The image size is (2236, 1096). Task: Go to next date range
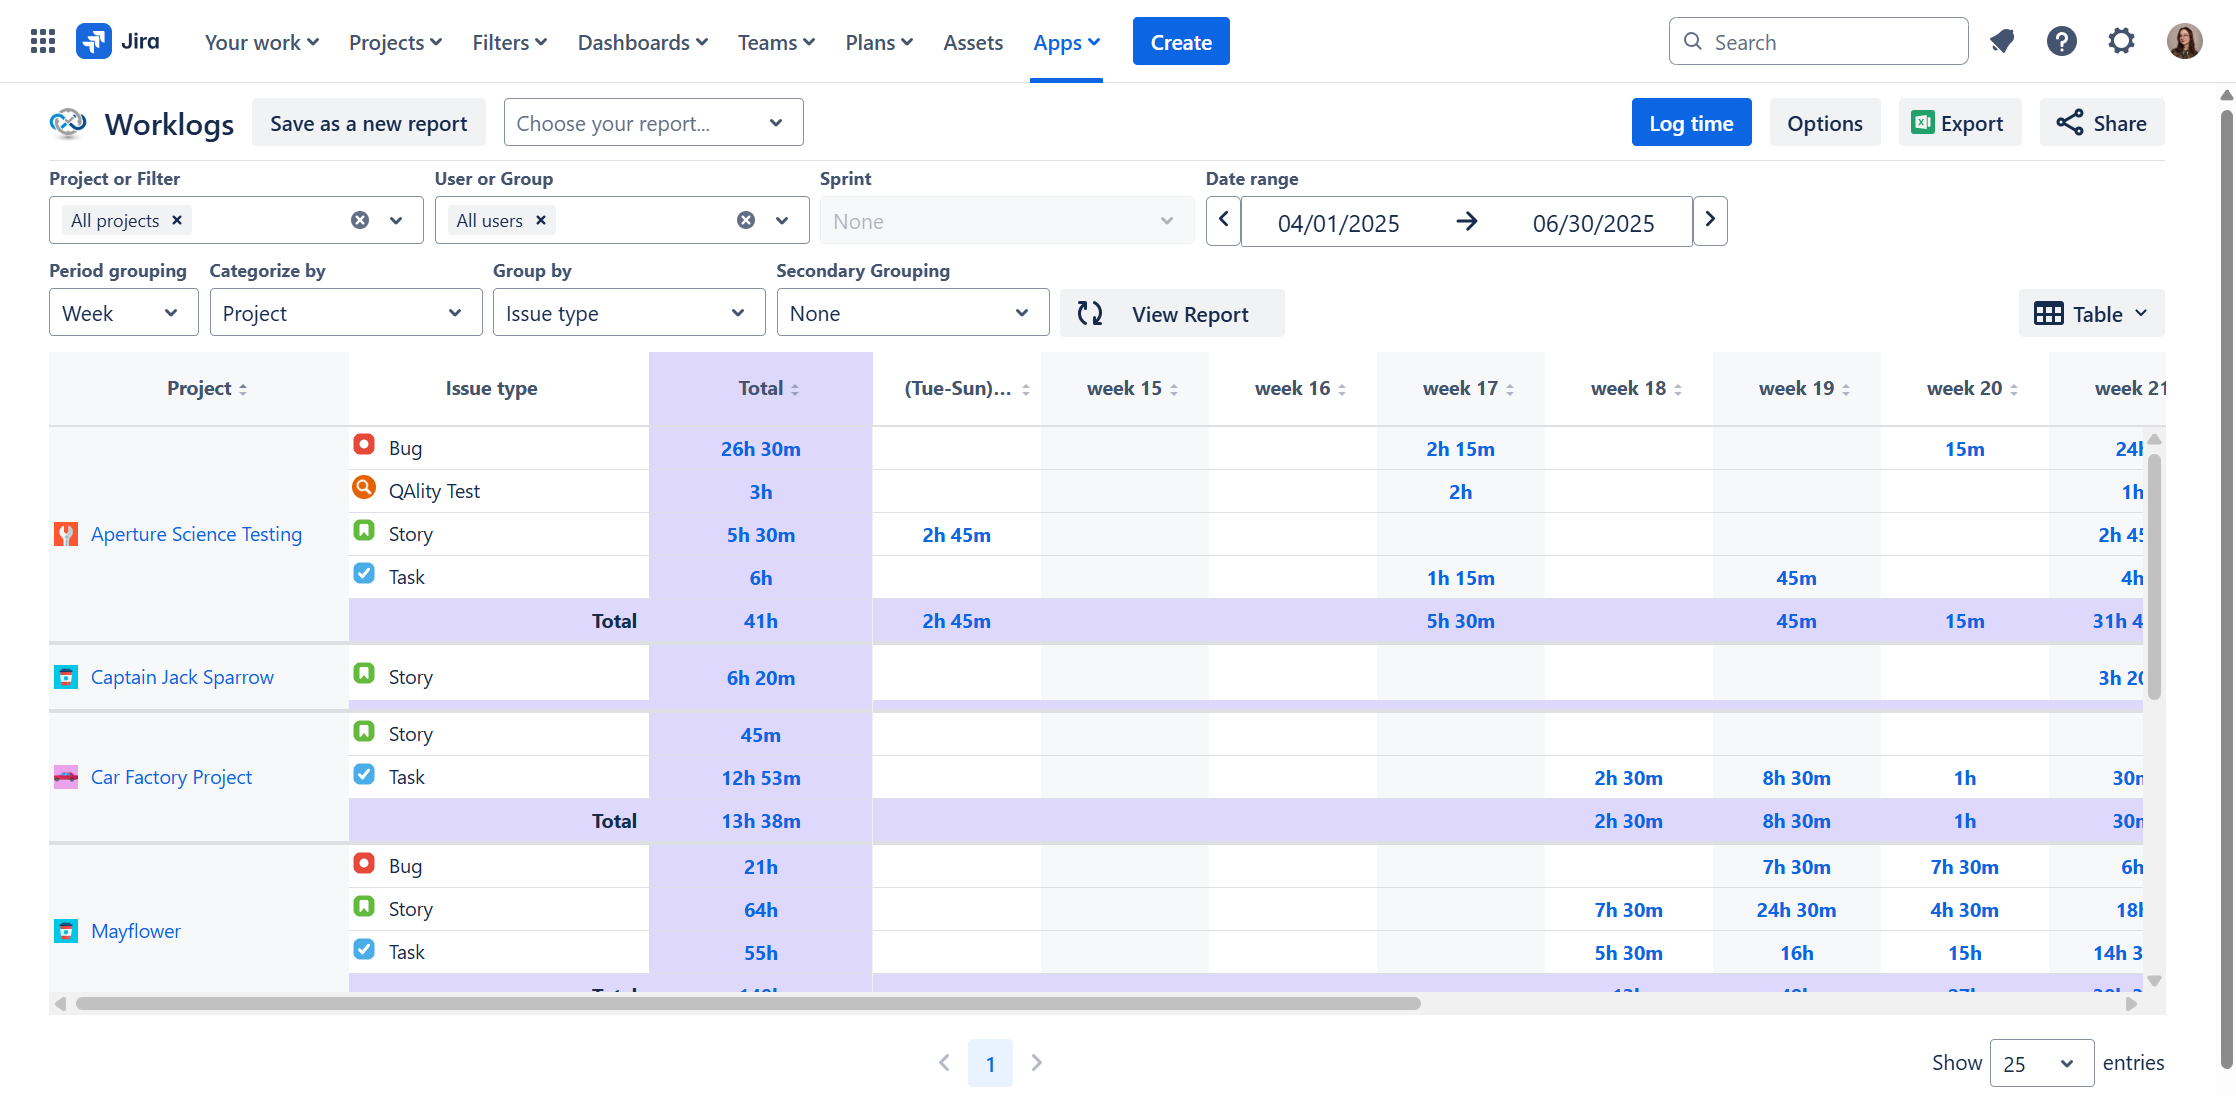(x=1710, y=220)
